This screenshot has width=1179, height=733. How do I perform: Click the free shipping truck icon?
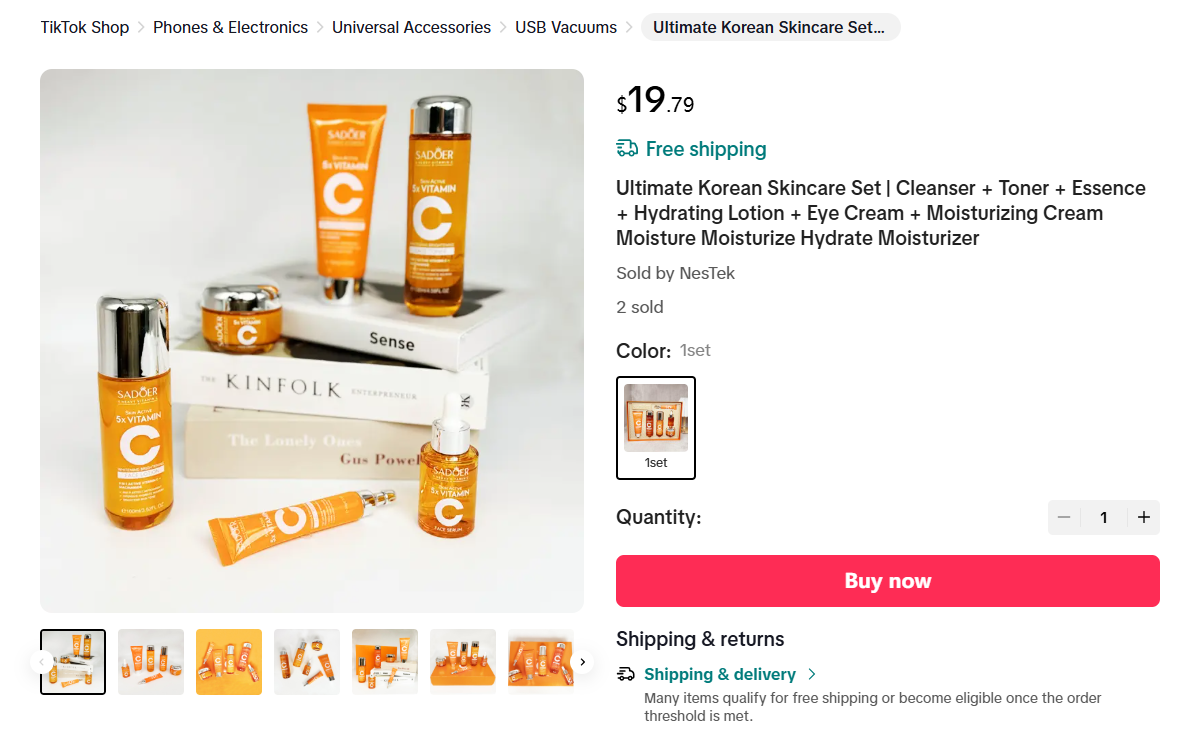pyautogui.click(x=627, y=149)
